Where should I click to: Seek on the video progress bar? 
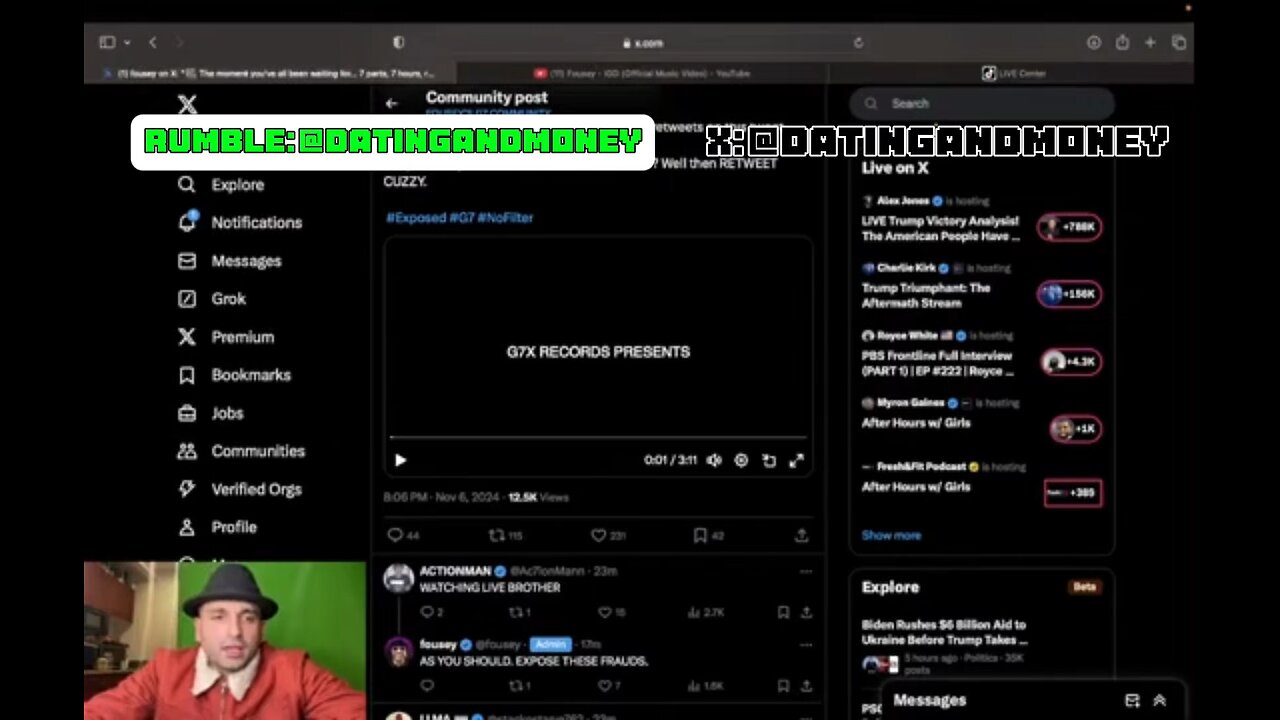click(598, 437)
